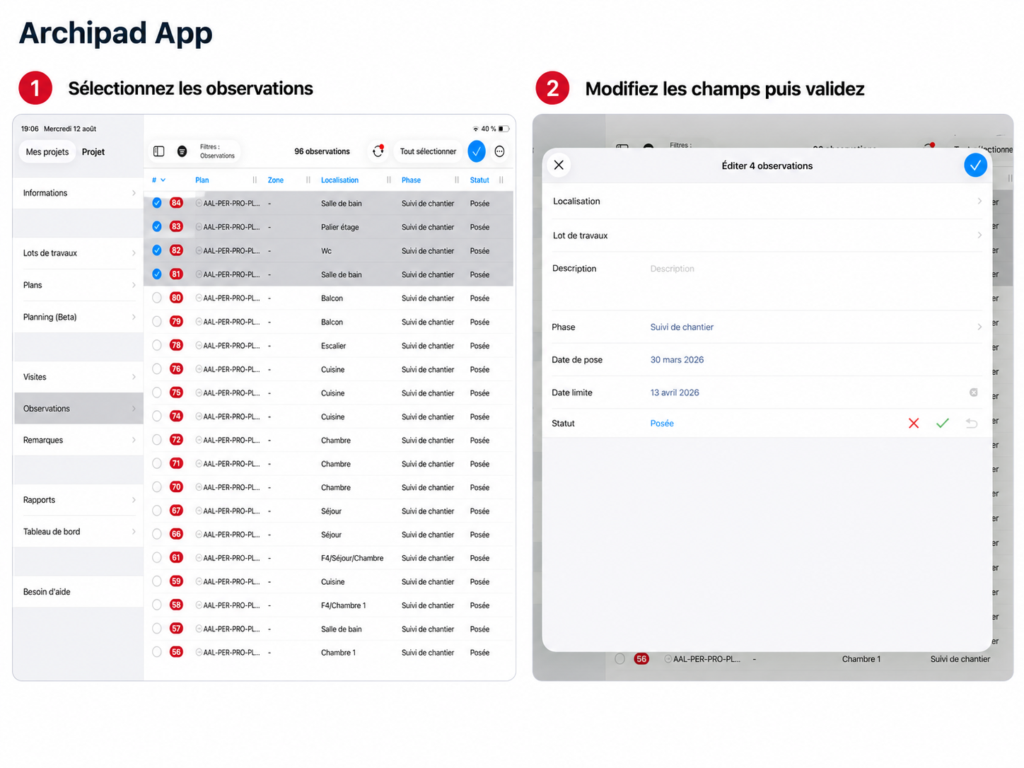Clear the Date limite value icon

[974, 392]
